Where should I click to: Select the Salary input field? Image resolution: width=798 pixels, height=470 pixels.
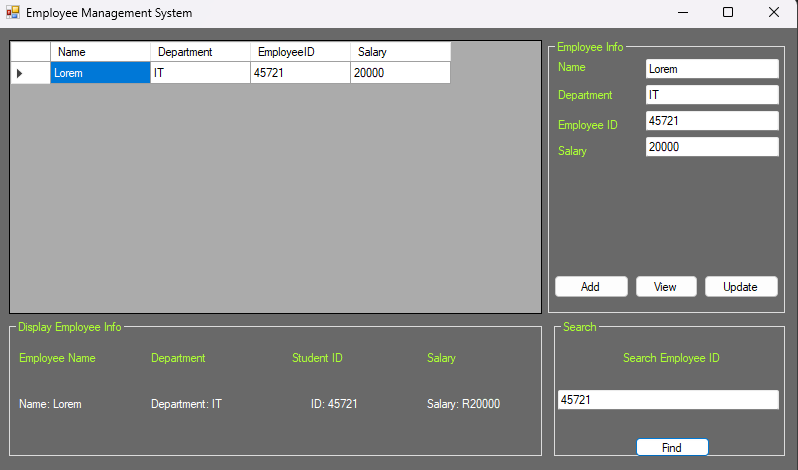[711, 147]
